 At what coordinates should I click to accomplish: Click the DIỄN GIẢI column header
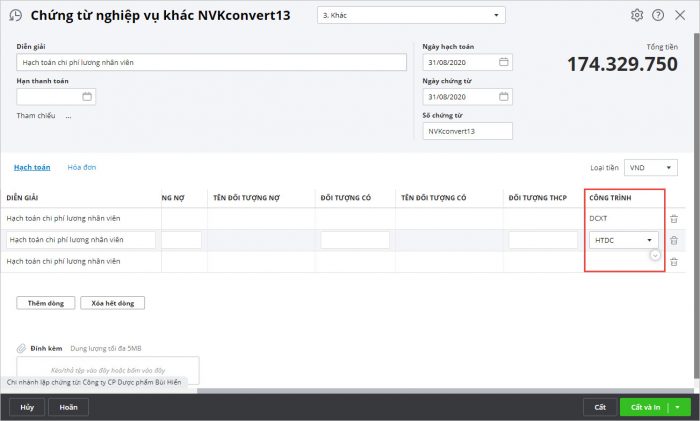point(22,198)
